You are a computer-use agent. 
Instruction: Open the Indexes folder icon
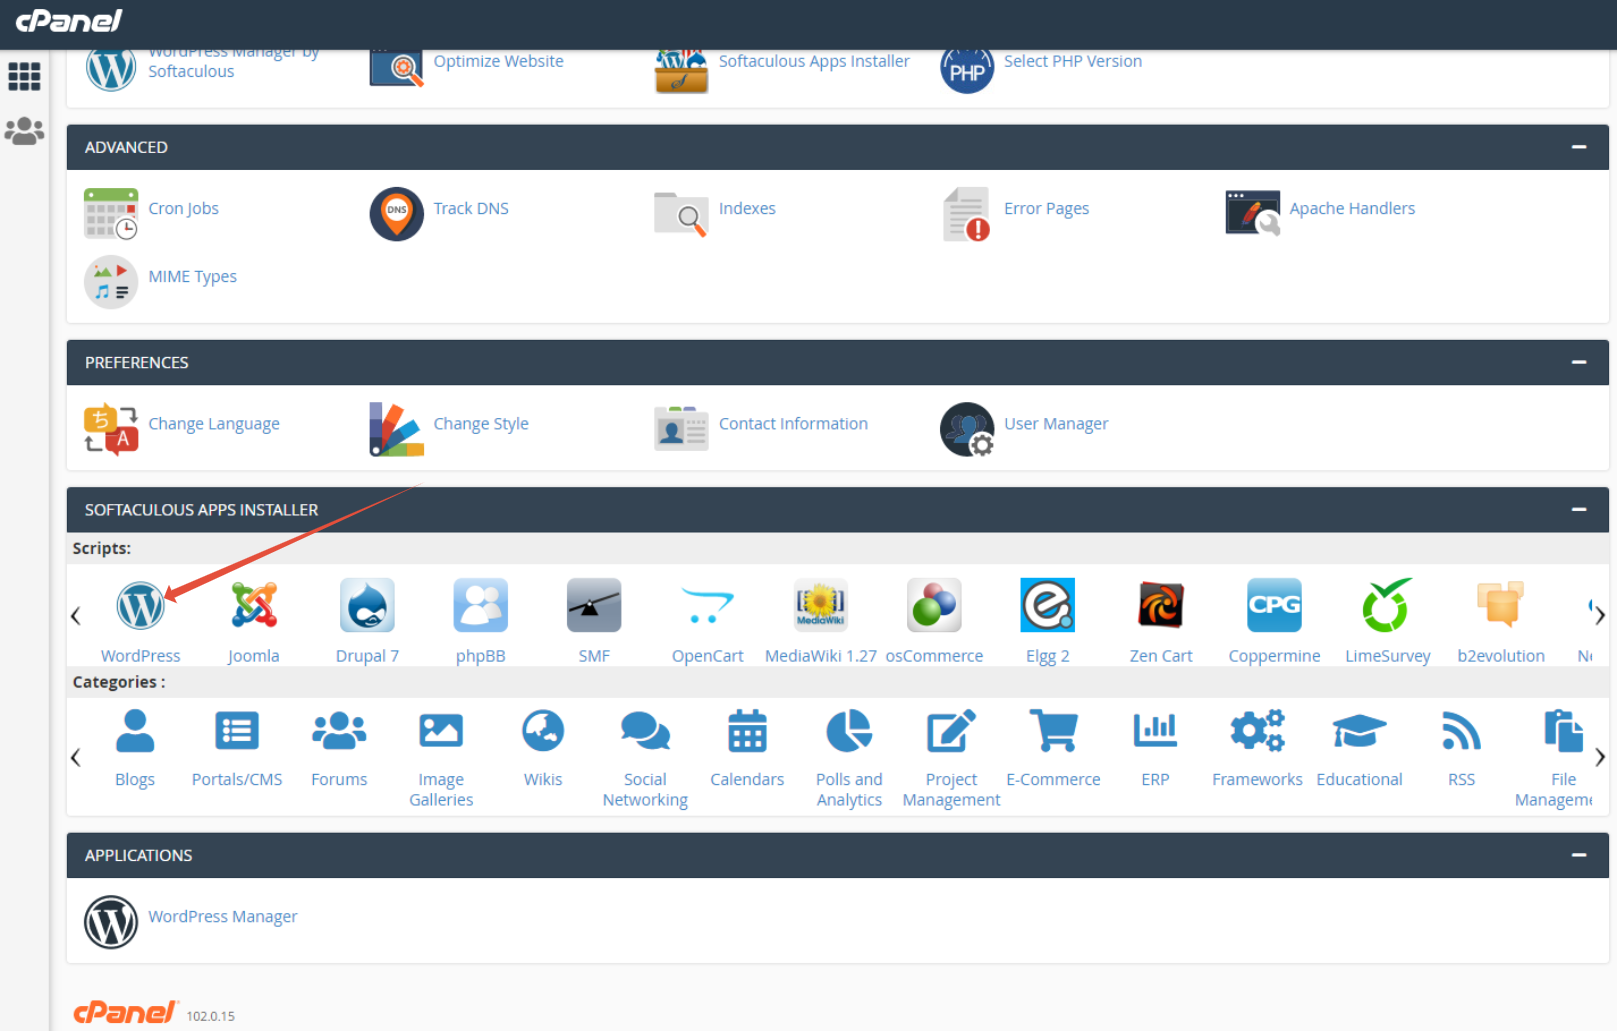(x=681, y=214)
